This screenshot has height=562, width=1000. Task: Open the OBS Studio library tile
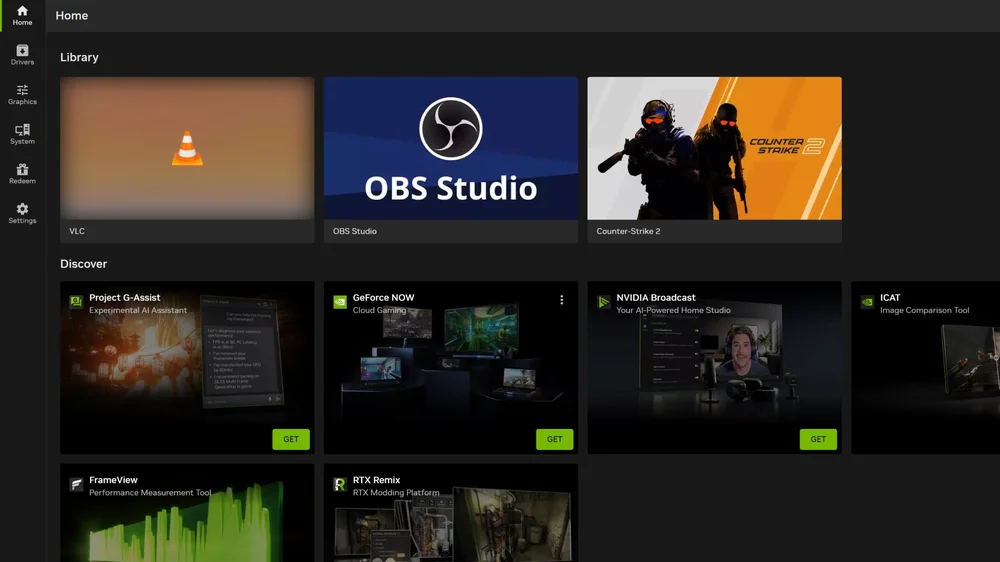(451, 159)
